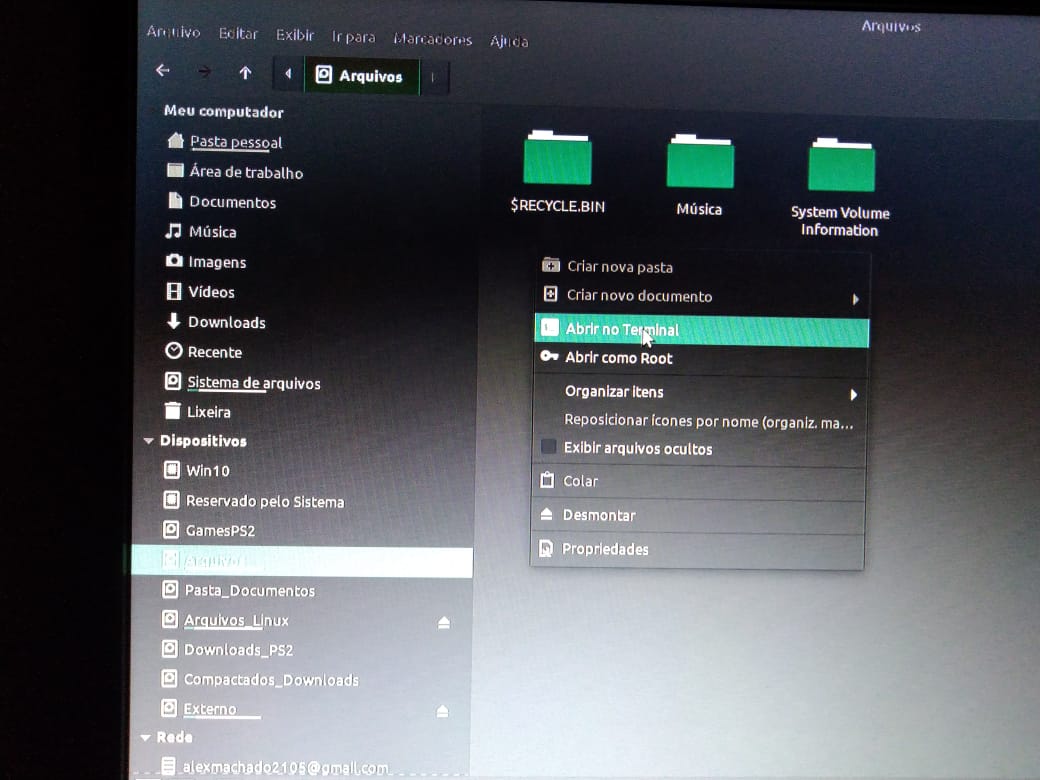Open Downloads in the sidebar

pyautogui.click(x=216, y=322)
